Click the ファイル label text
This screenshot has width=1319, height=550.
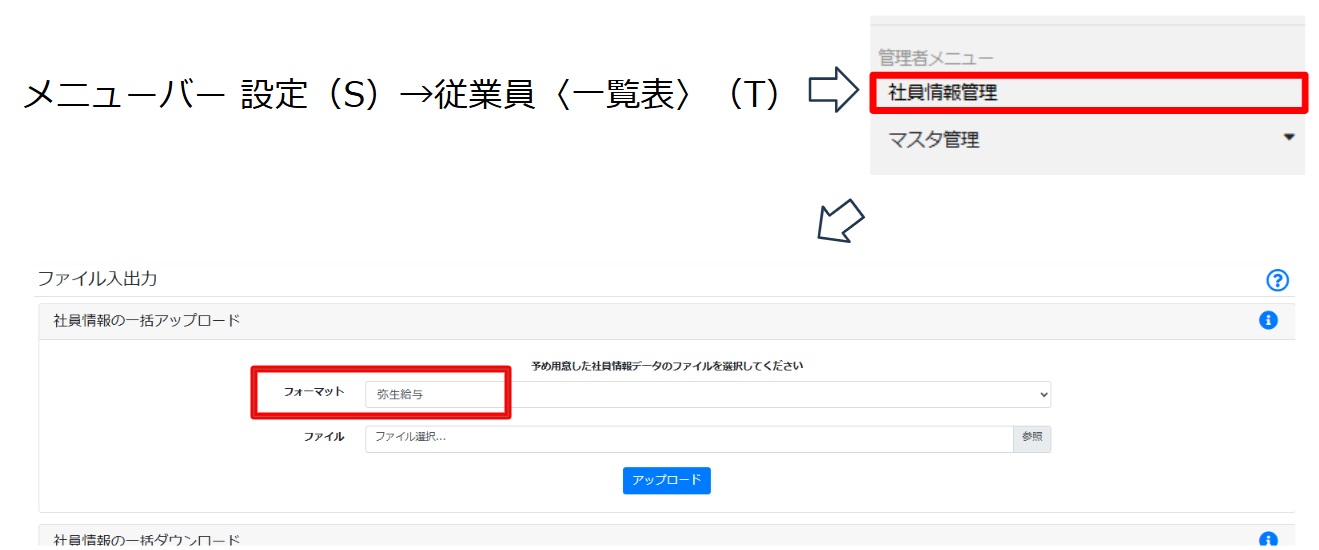click(x=324, y=437)
